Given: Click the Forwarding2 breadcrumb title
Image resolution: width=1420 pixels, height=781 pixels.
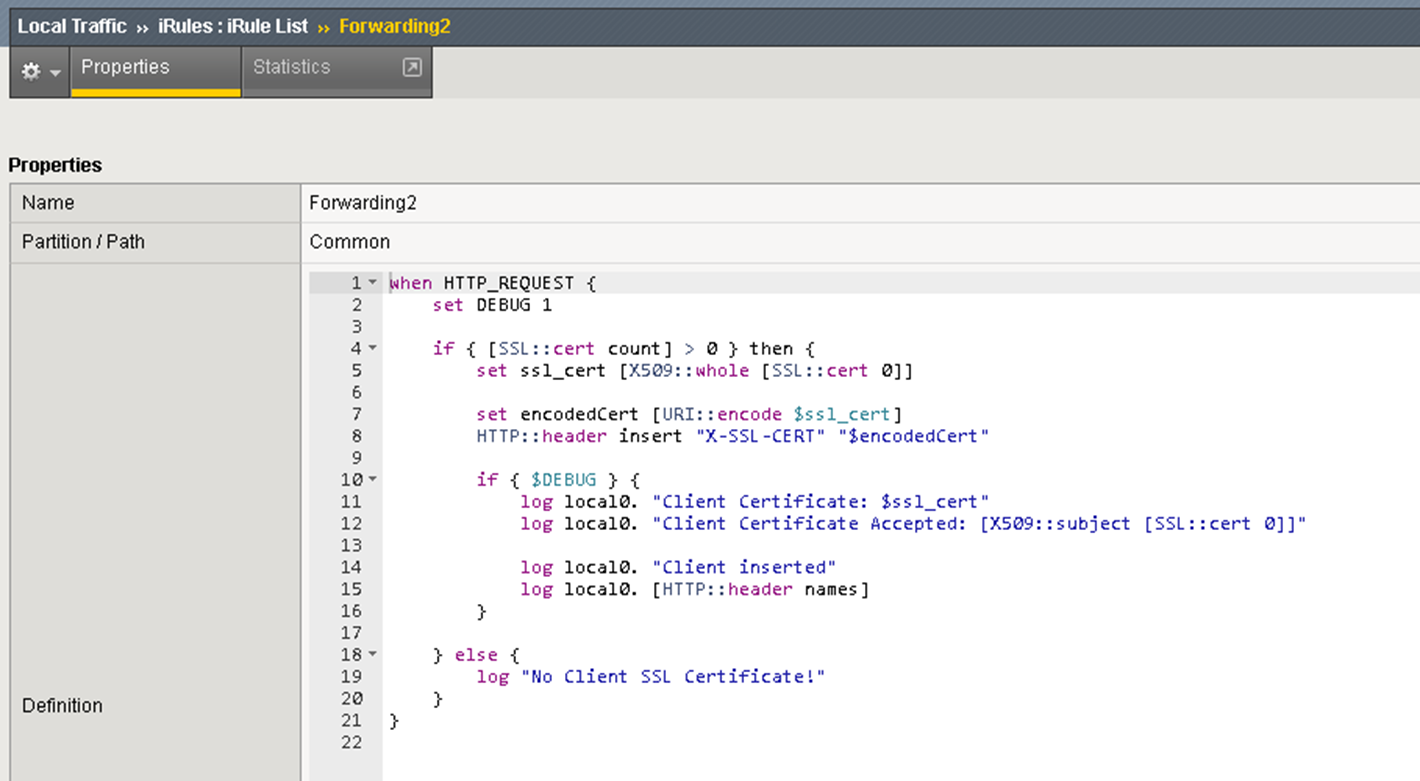Looking at the screenshot, I should click(x=394, y=26).
